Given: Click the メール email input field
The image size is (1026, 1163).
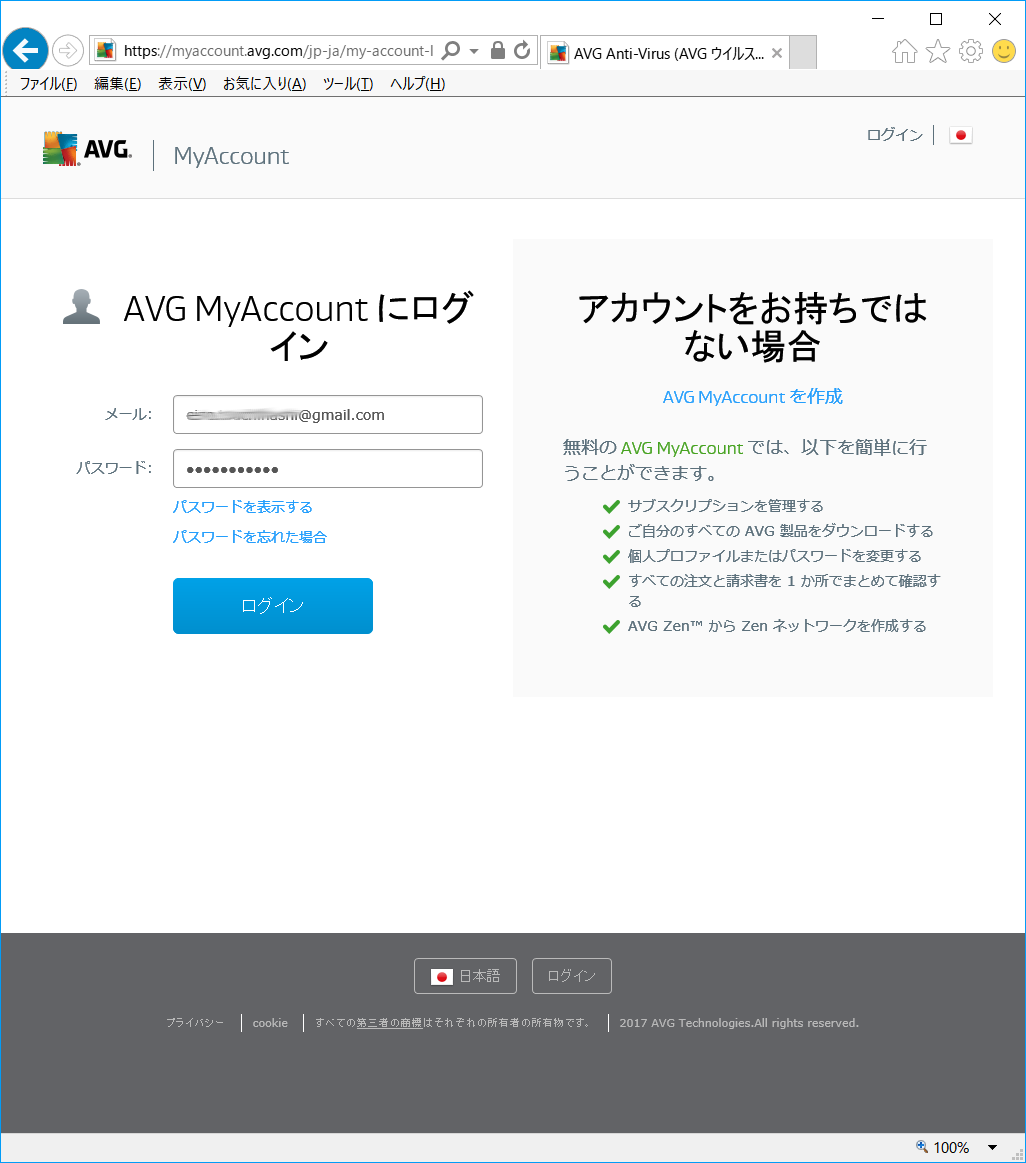Looking at the screenshot, I should 328,415.
